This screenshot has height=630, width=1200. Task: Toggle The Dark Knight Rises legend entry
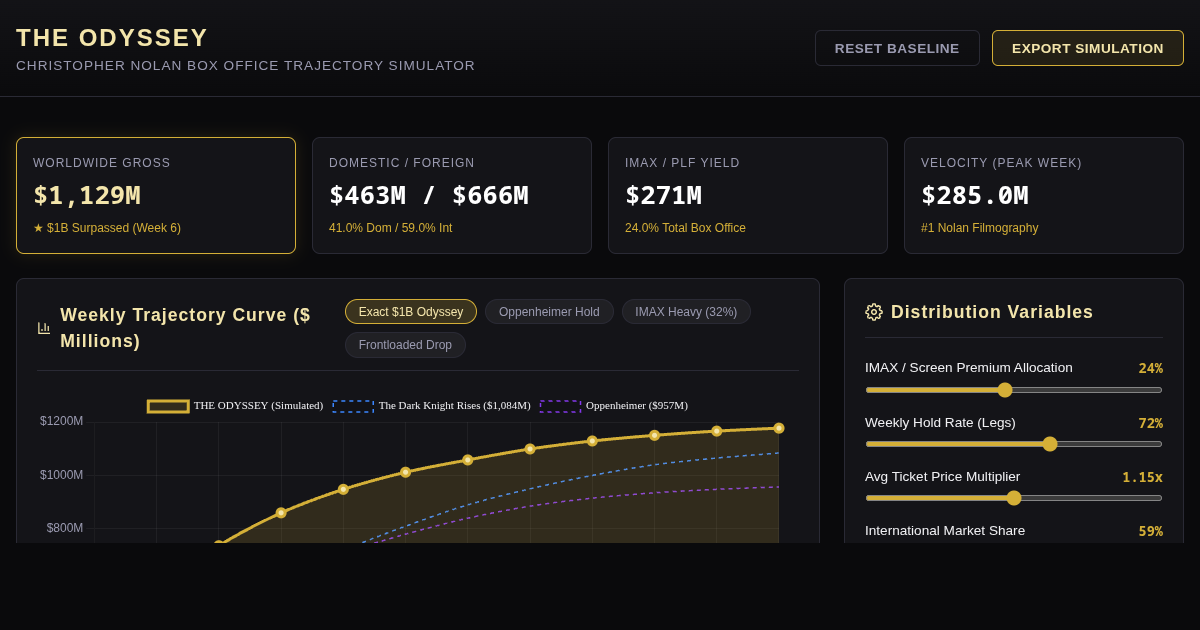coord(432,406)
